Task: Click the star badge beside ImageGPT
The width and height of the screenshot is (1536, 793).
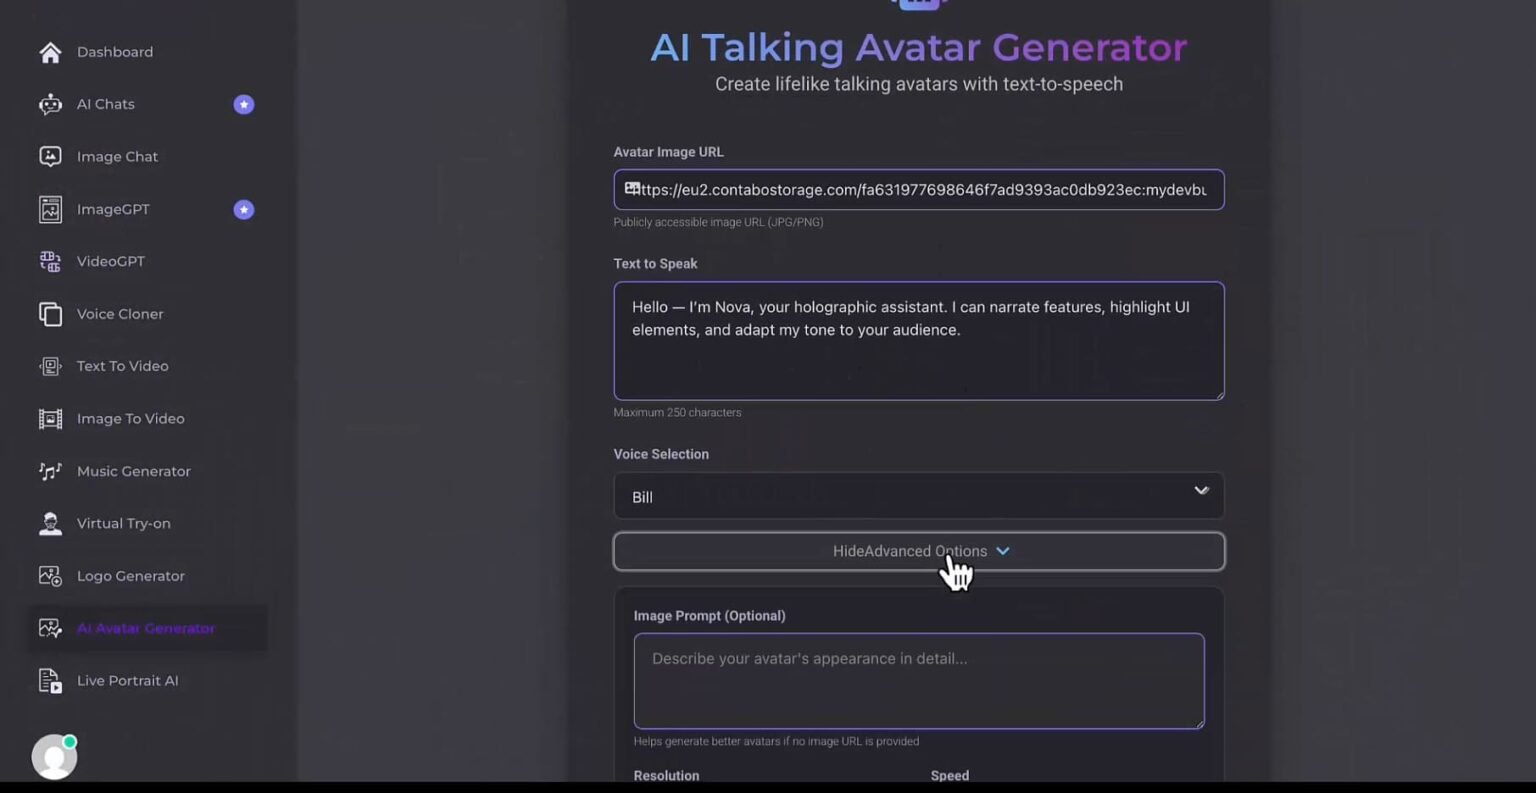Action: [243, 209]
